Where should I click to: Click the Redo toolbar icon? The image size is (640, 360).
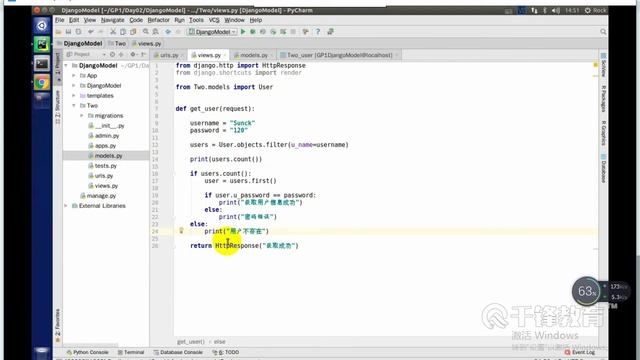tap(100, 32)
